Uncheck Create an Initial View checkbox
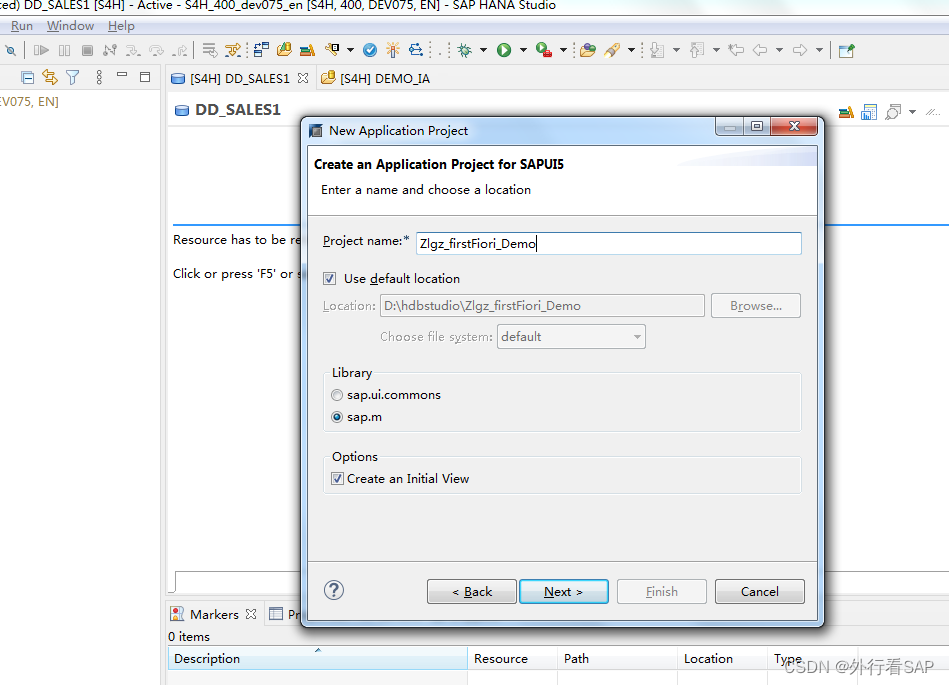949x685 pixels. tap(338, 479)
